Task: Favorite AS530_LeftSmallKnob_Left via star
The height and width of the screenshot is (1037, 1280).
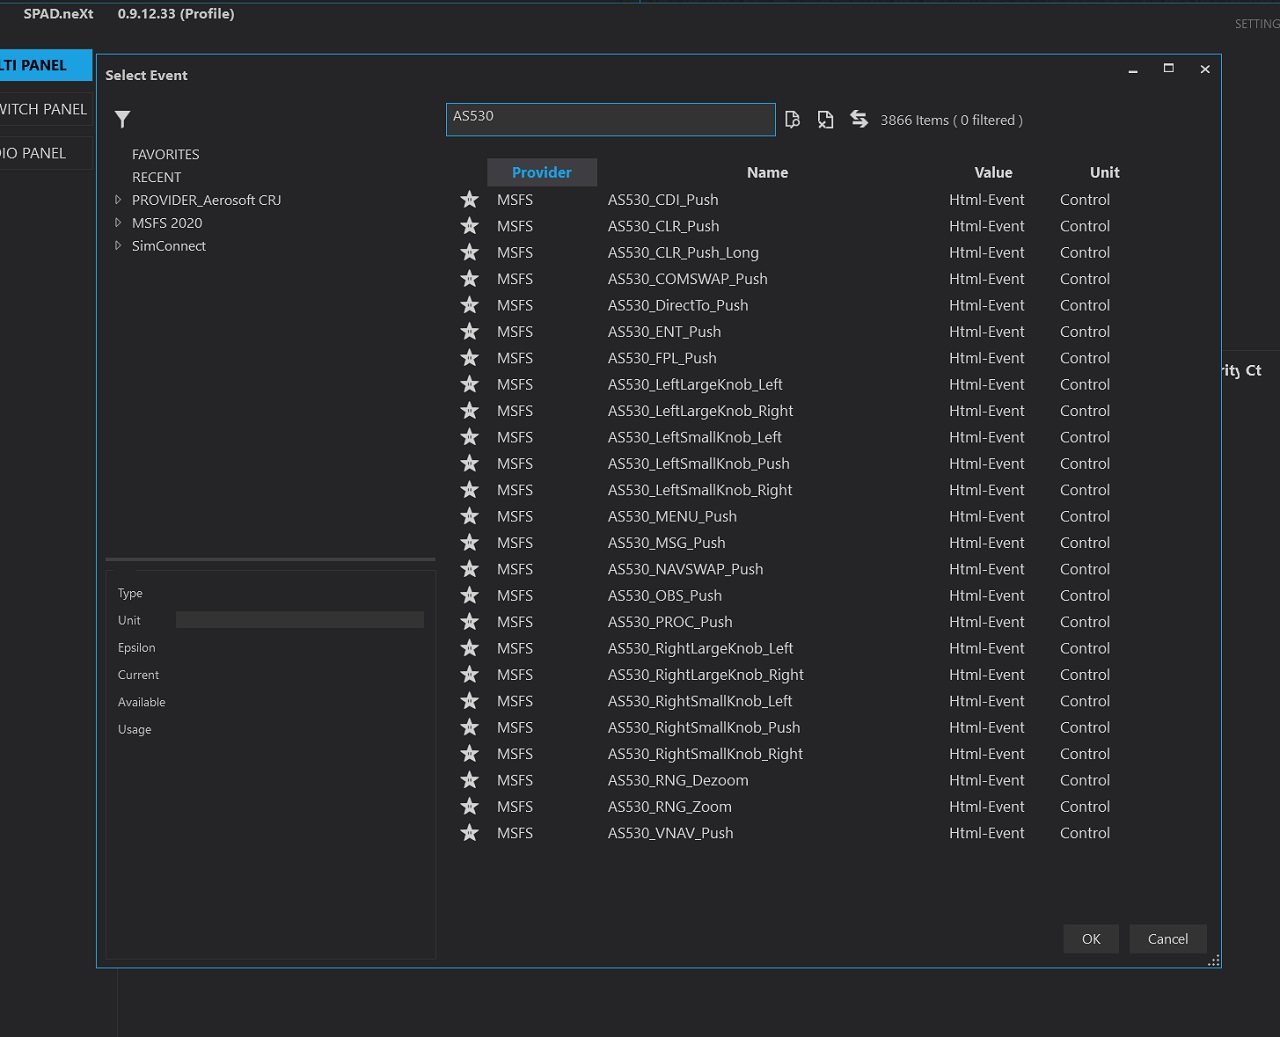Action: (469, 437)
